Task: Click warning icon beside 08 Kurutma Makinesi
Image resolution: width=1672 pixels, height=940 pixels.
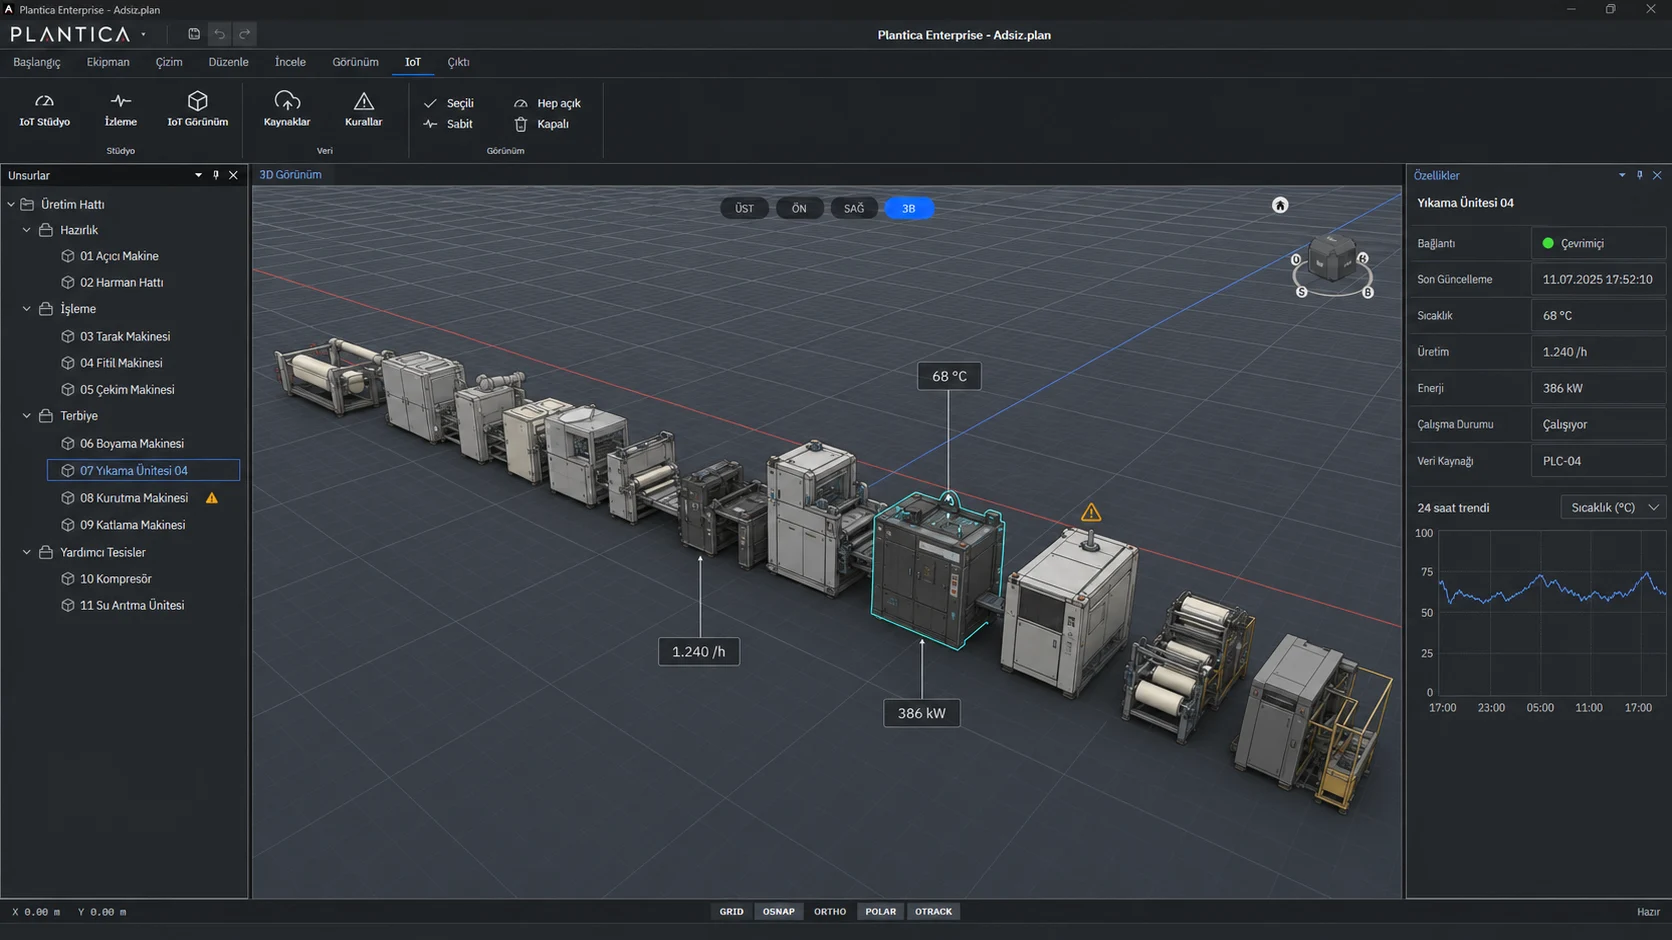Action: pos(212,498)
